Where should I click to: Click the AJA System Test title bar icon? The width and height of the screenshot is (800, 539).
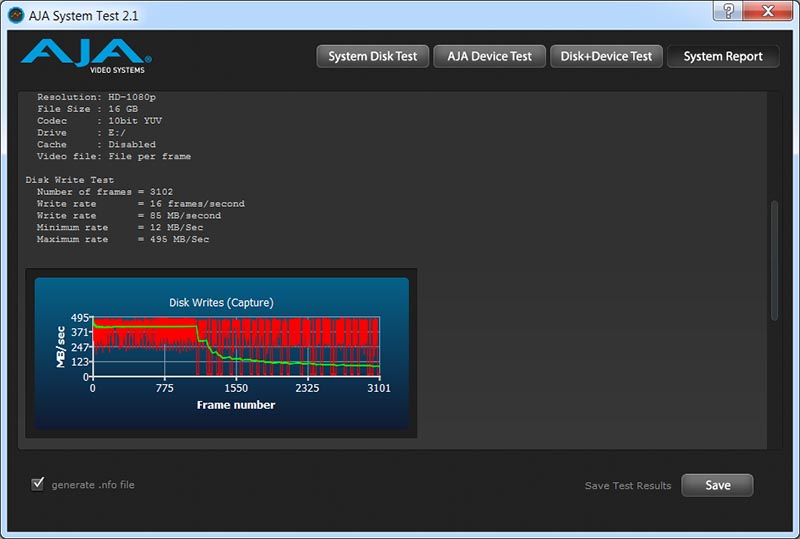[16, 15]
